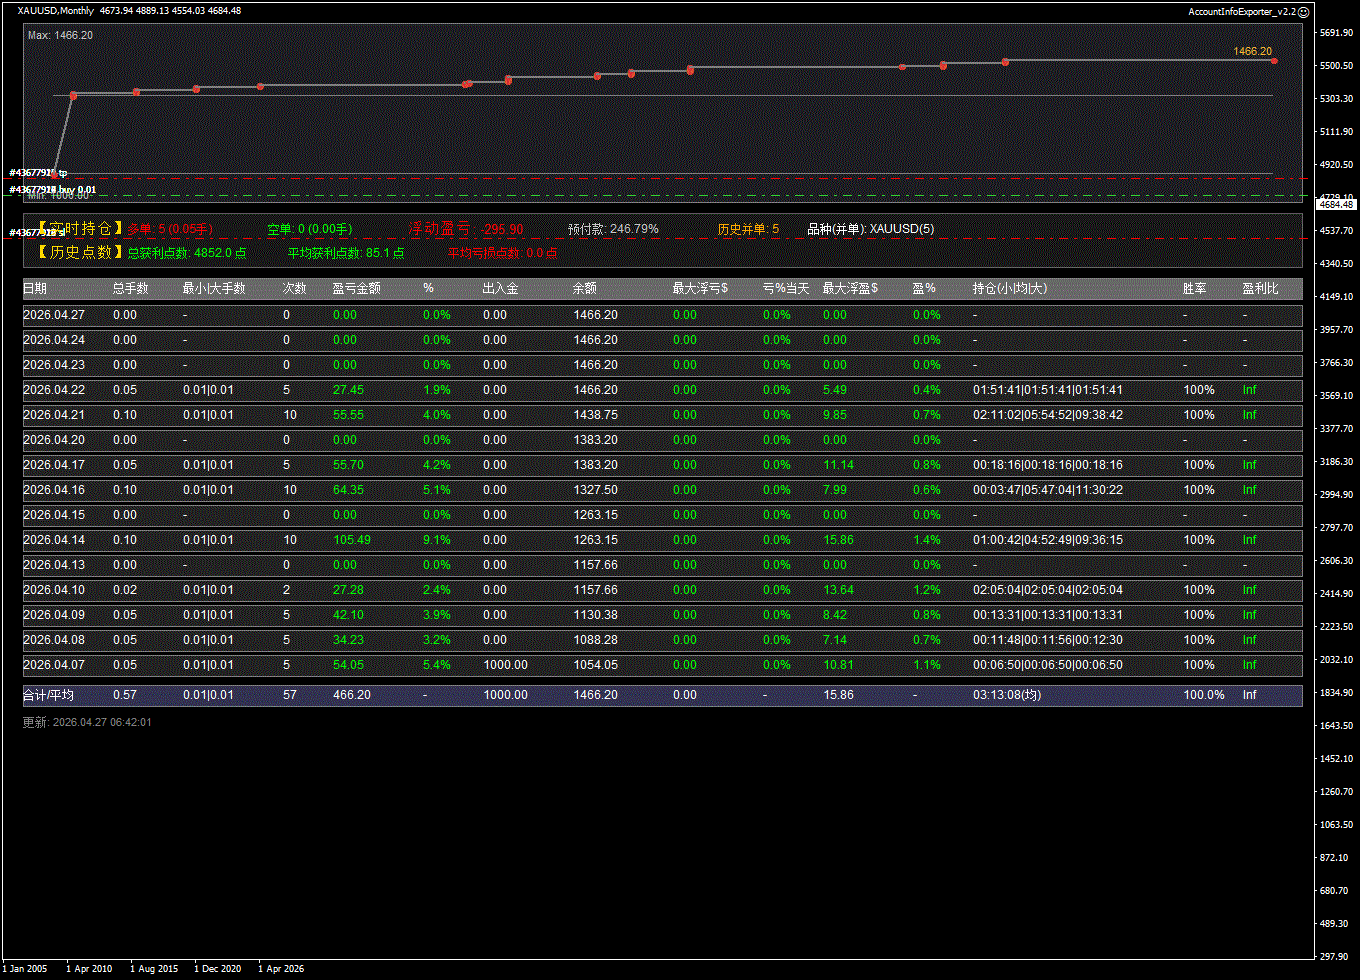
Task: Click the 持仓(小|均|大) column header
Action: tap(1012, 289)
